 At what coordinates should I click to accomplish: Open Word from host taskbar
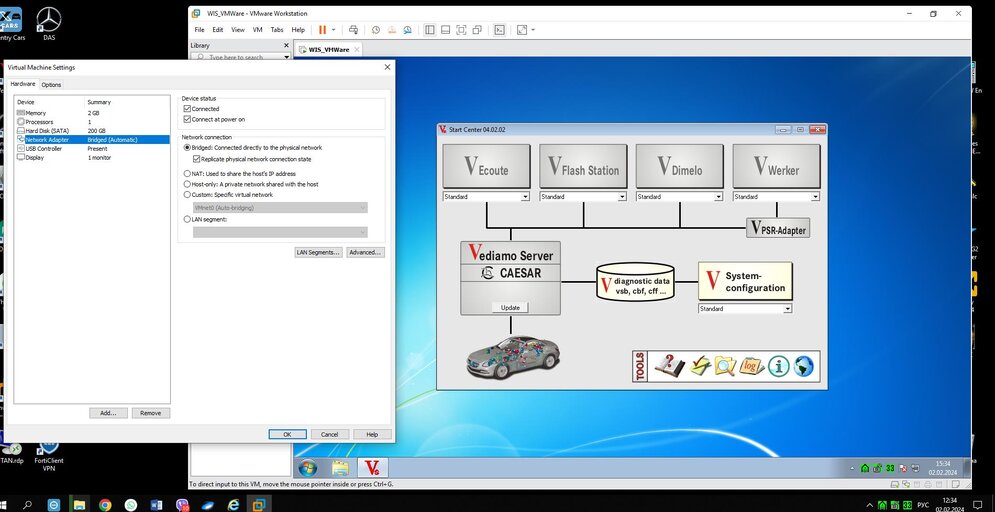[x=157, y=505]
